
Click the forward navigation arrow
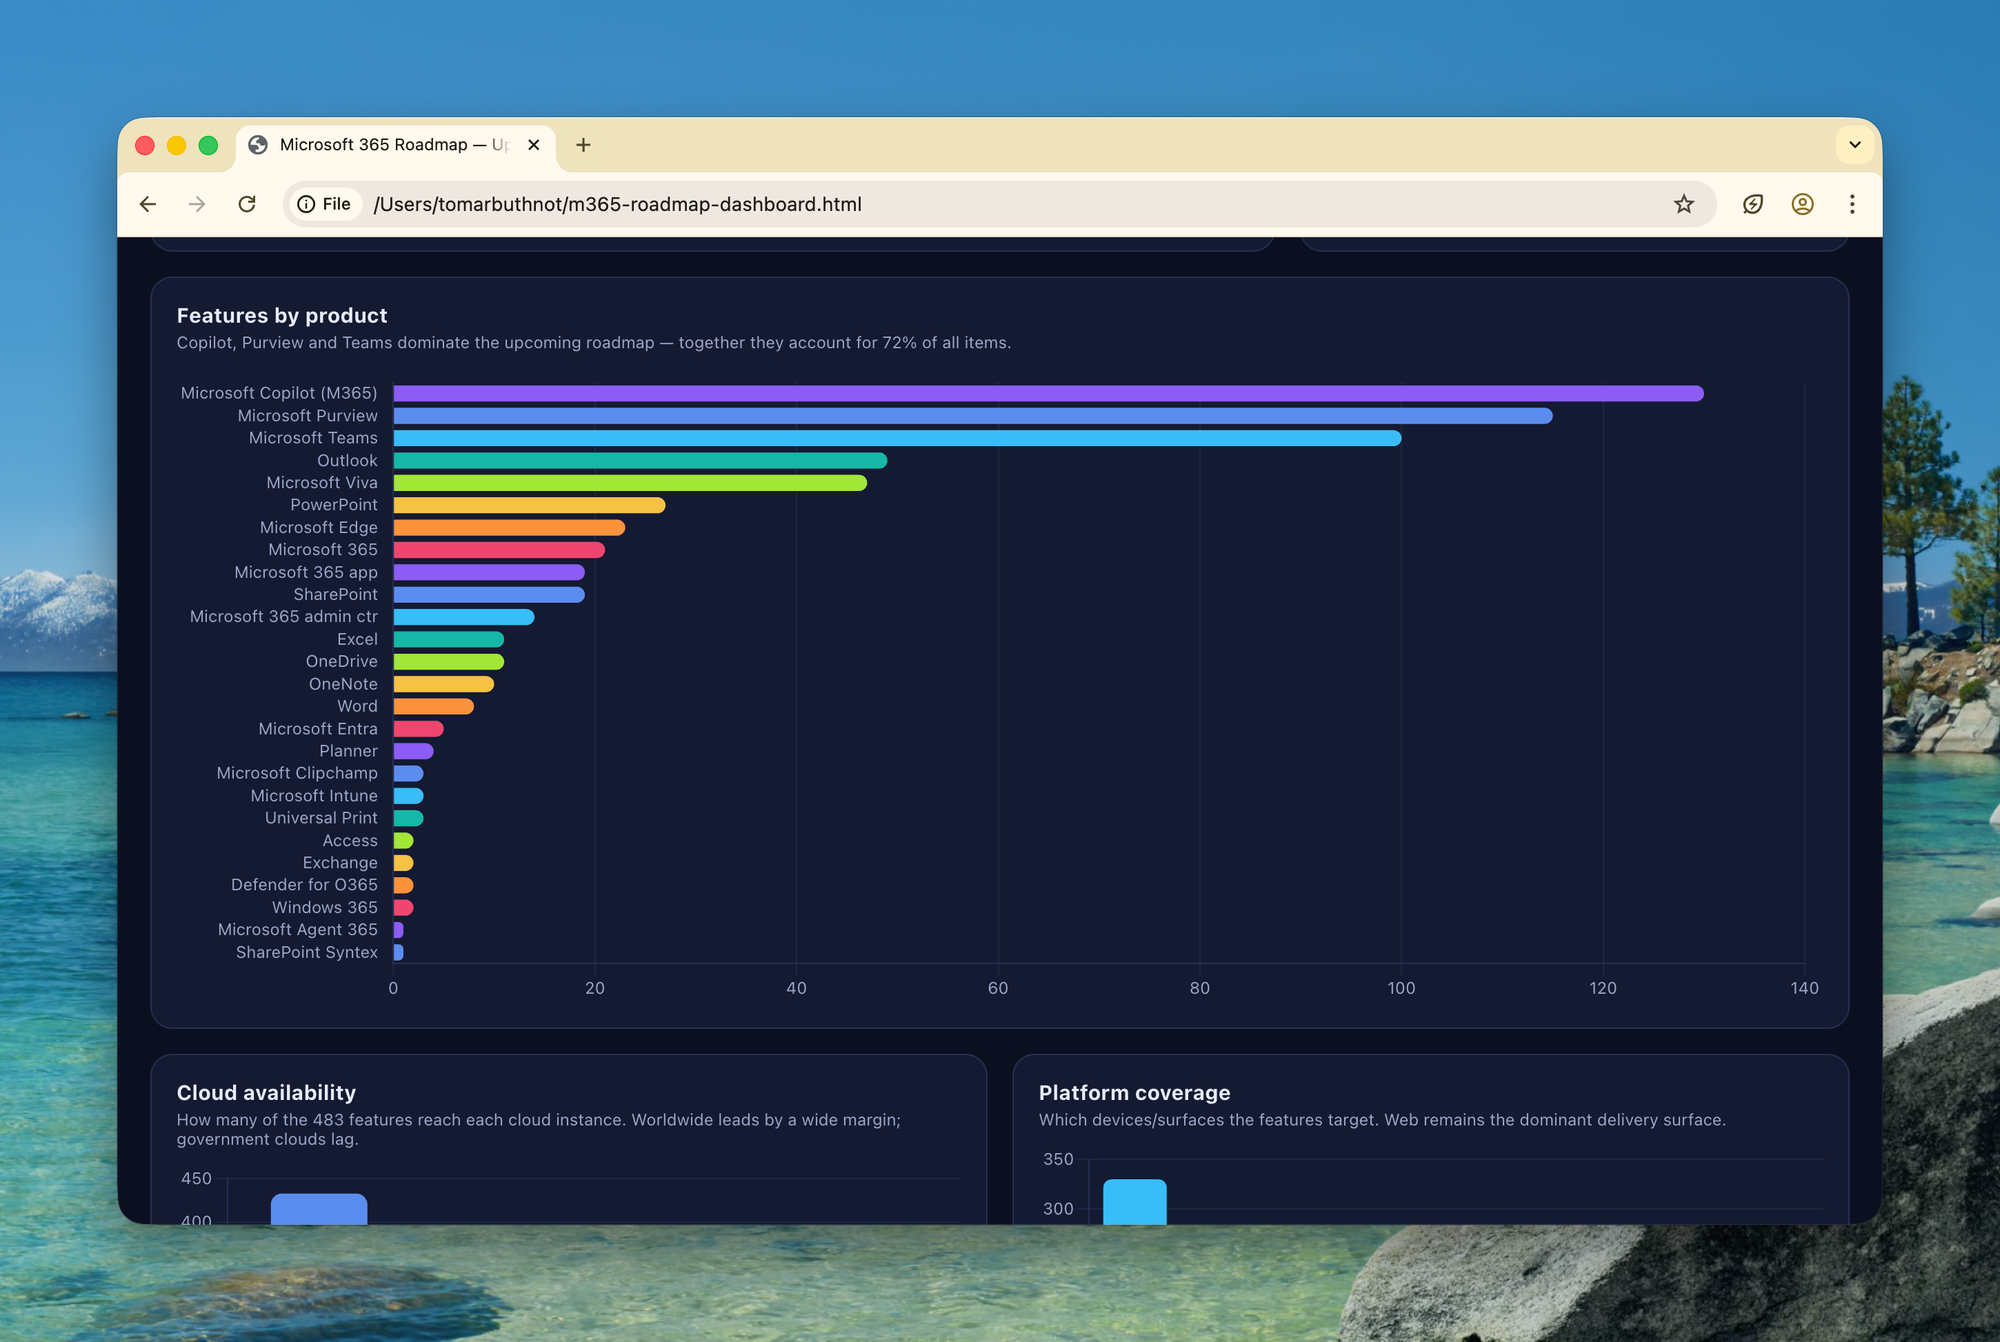(x=197, y=204)
